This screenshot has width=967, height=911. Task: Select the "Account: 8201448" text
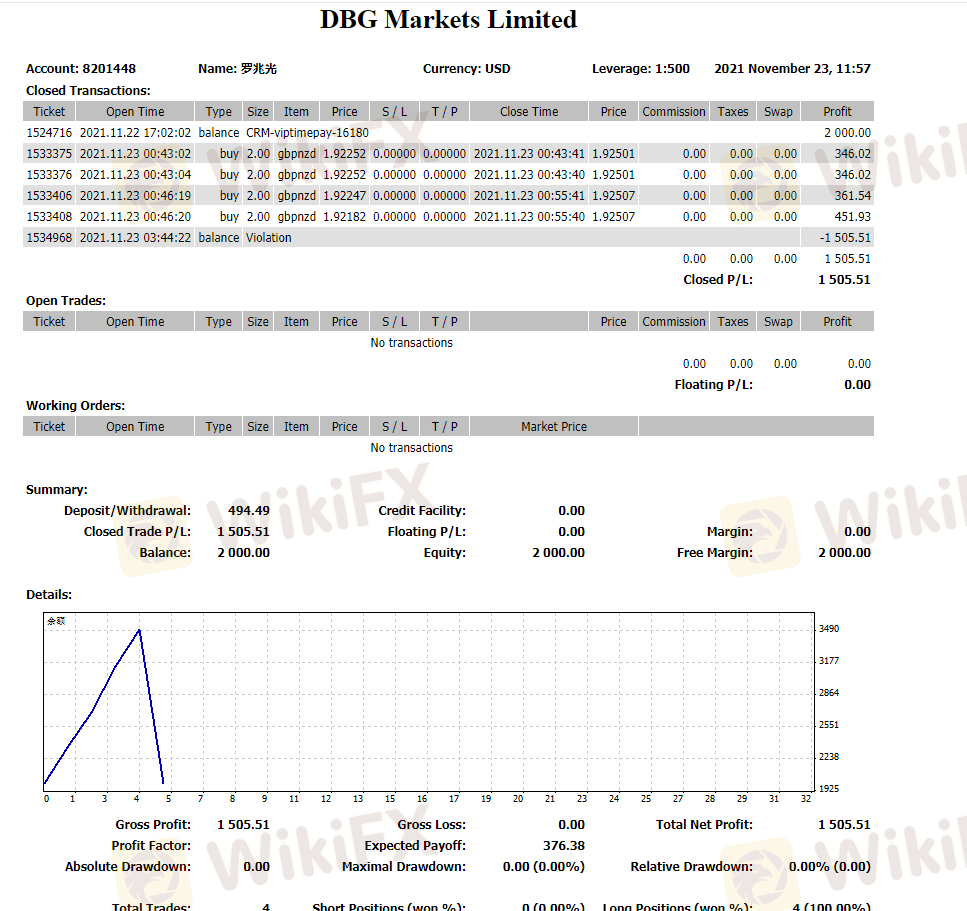[x=81, y=68]
